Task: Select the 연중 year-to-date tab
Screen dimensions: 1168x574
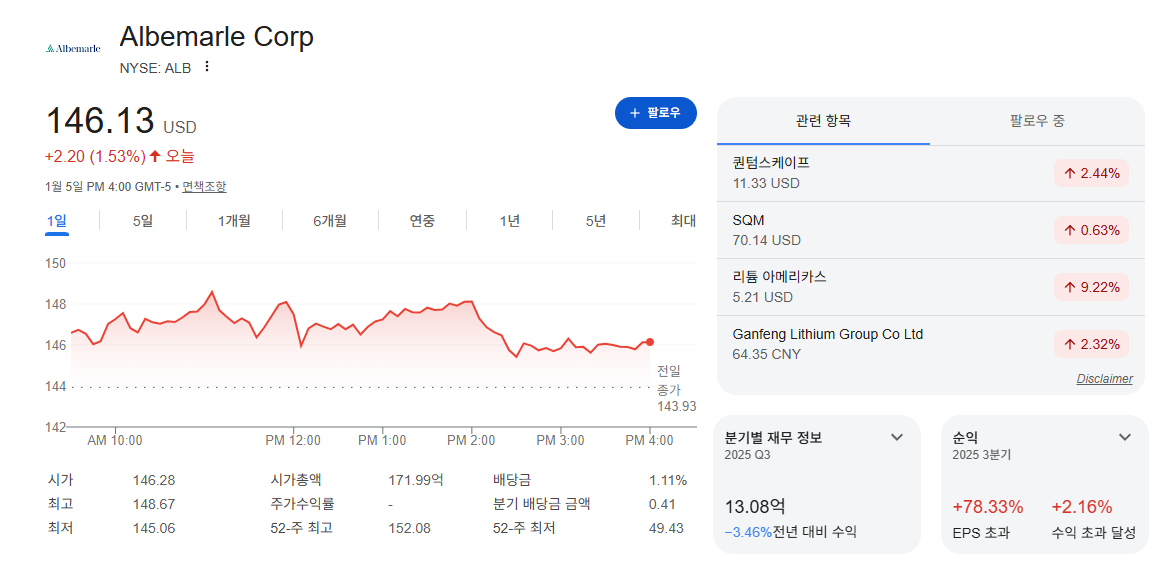Action: tap(422, 220)
